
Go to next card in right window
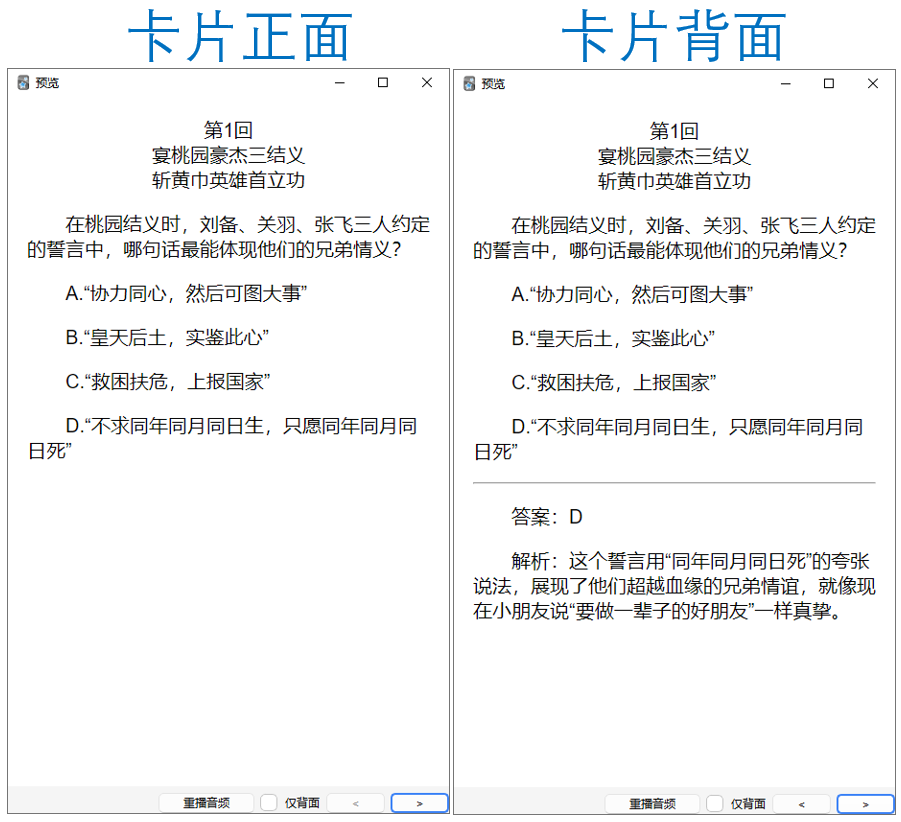click(865, 804)
